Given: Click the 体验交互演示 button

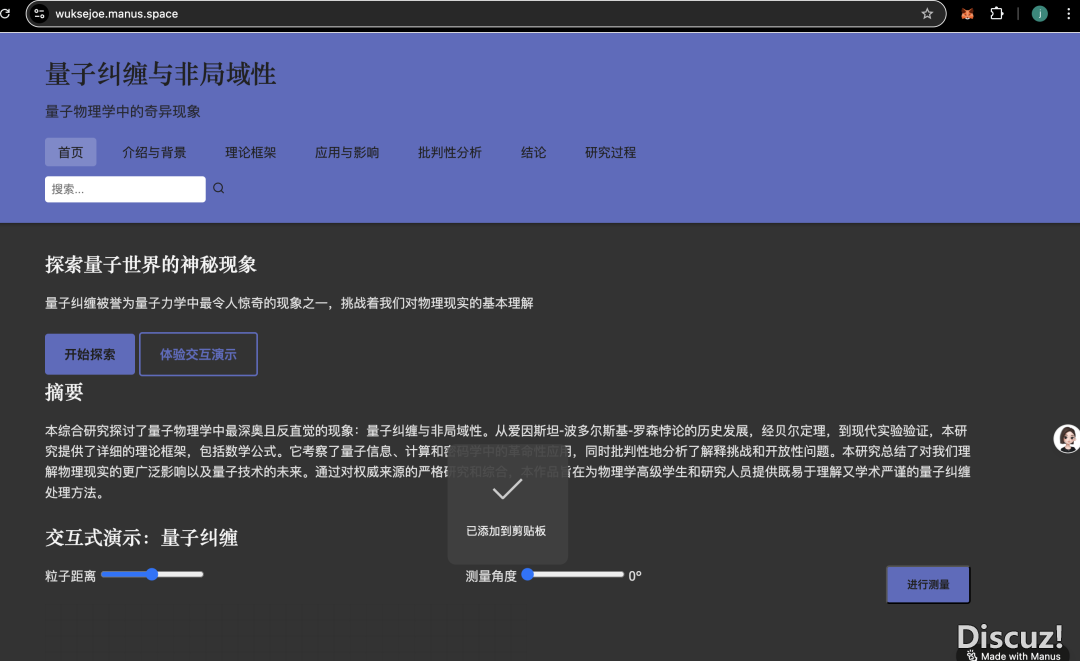Looking at the screenshot, I should coord(198,354).
